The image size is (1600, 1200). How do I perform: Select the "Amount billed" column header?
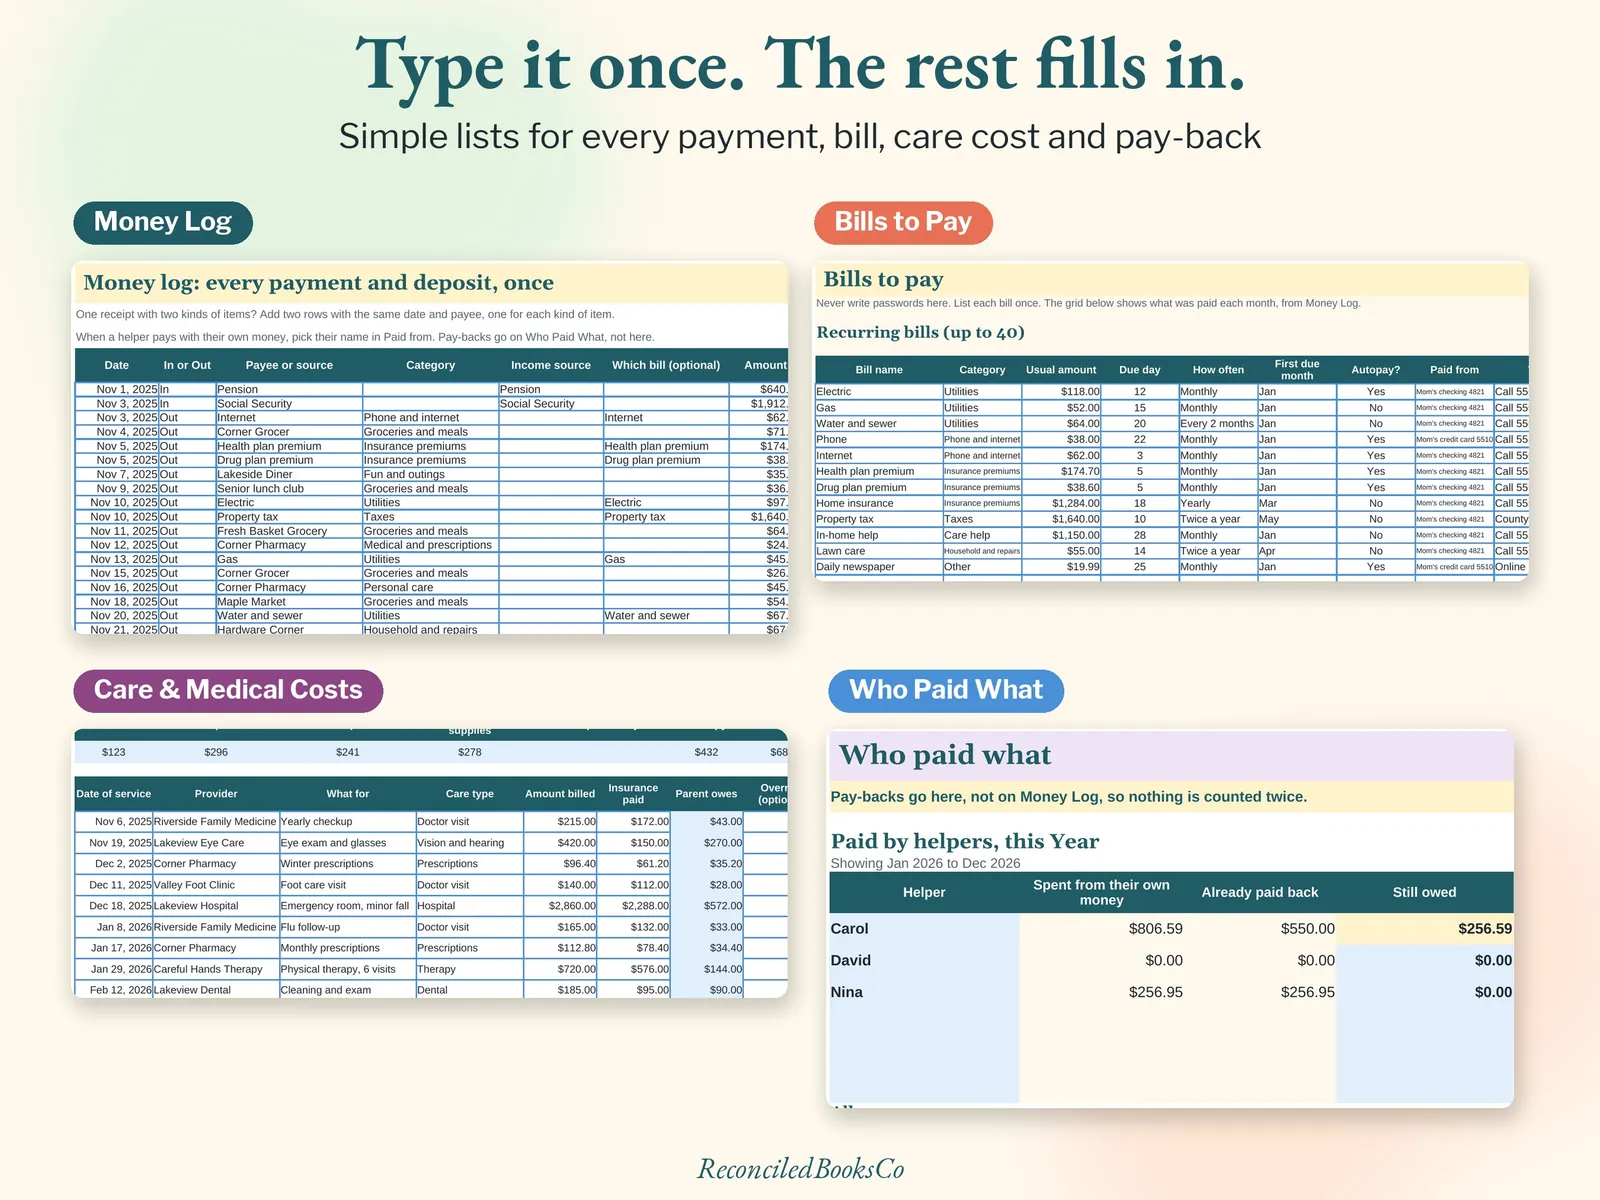[560, 794]
